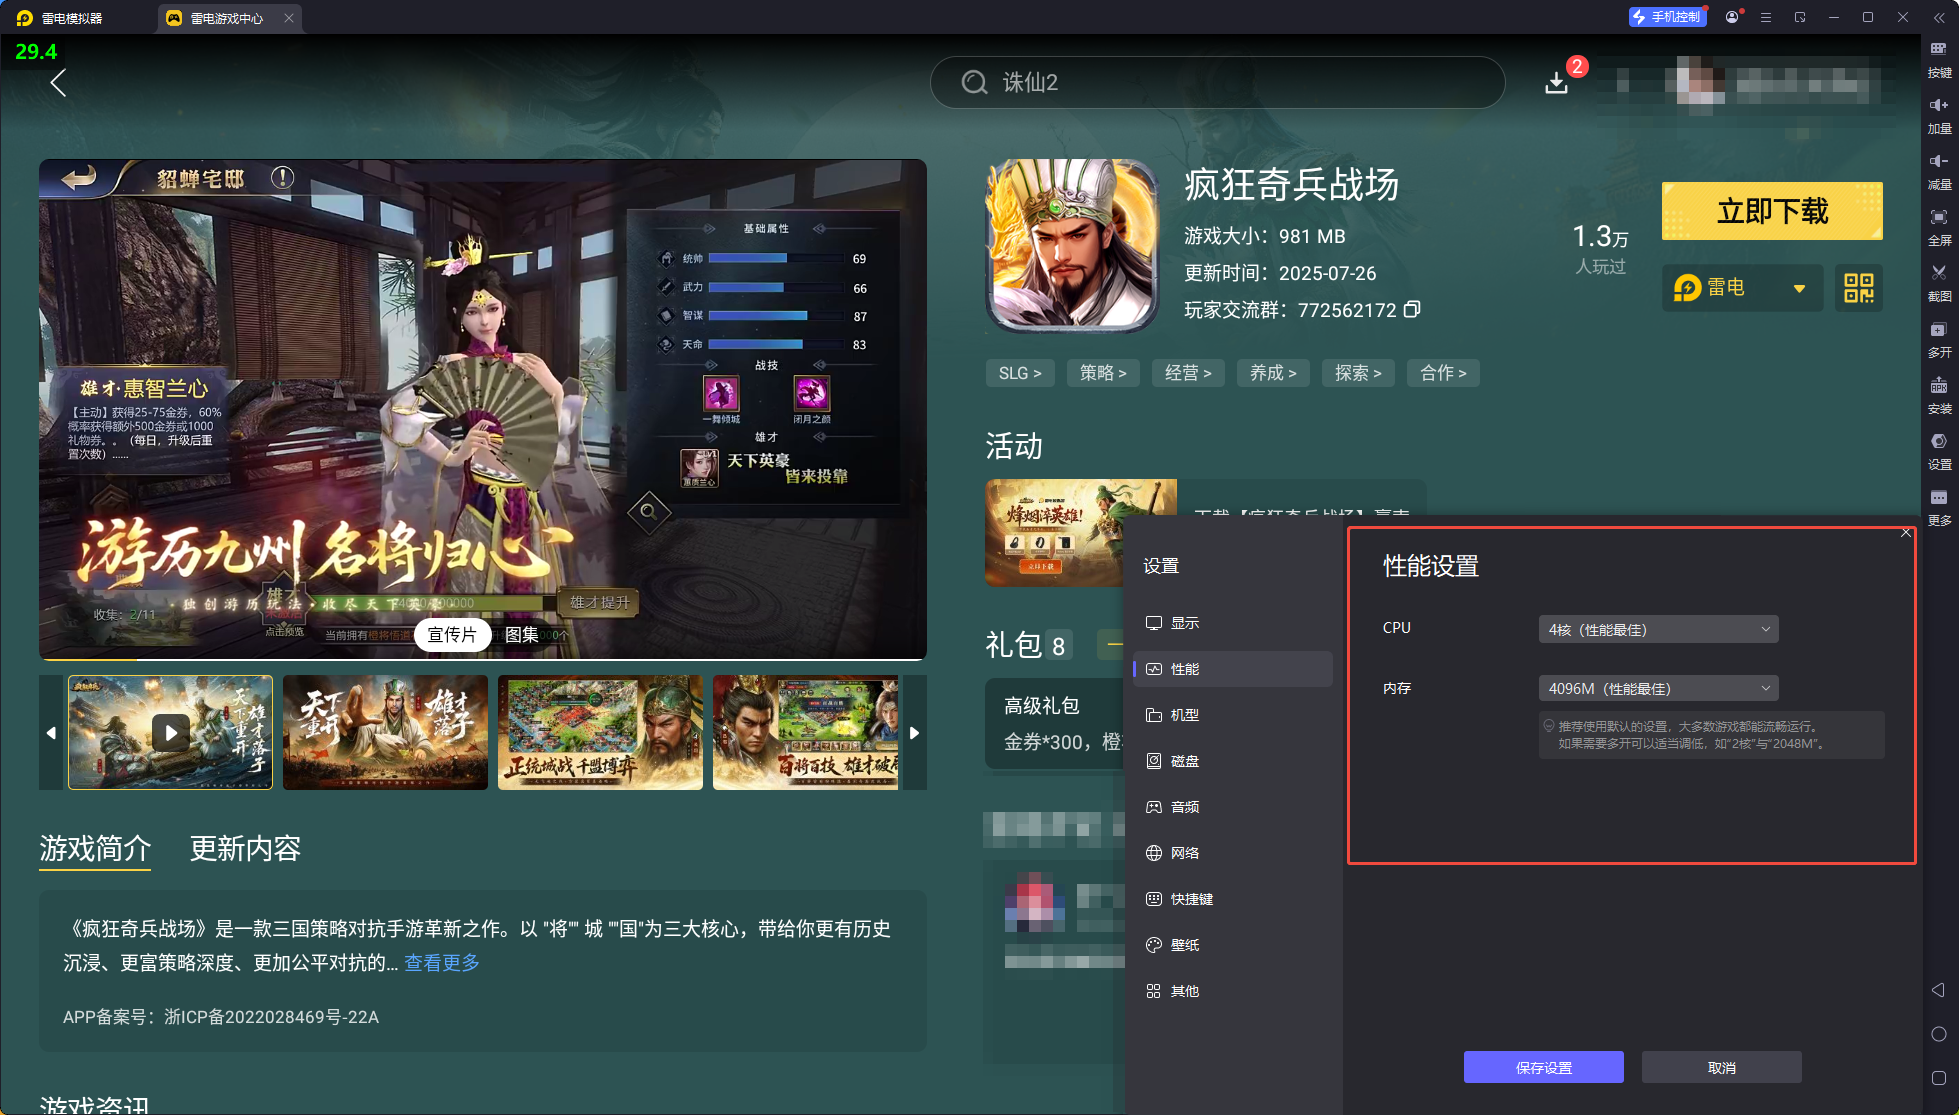
Task: Click the Android back triangle button
Action: click(x=1938, y=990)
